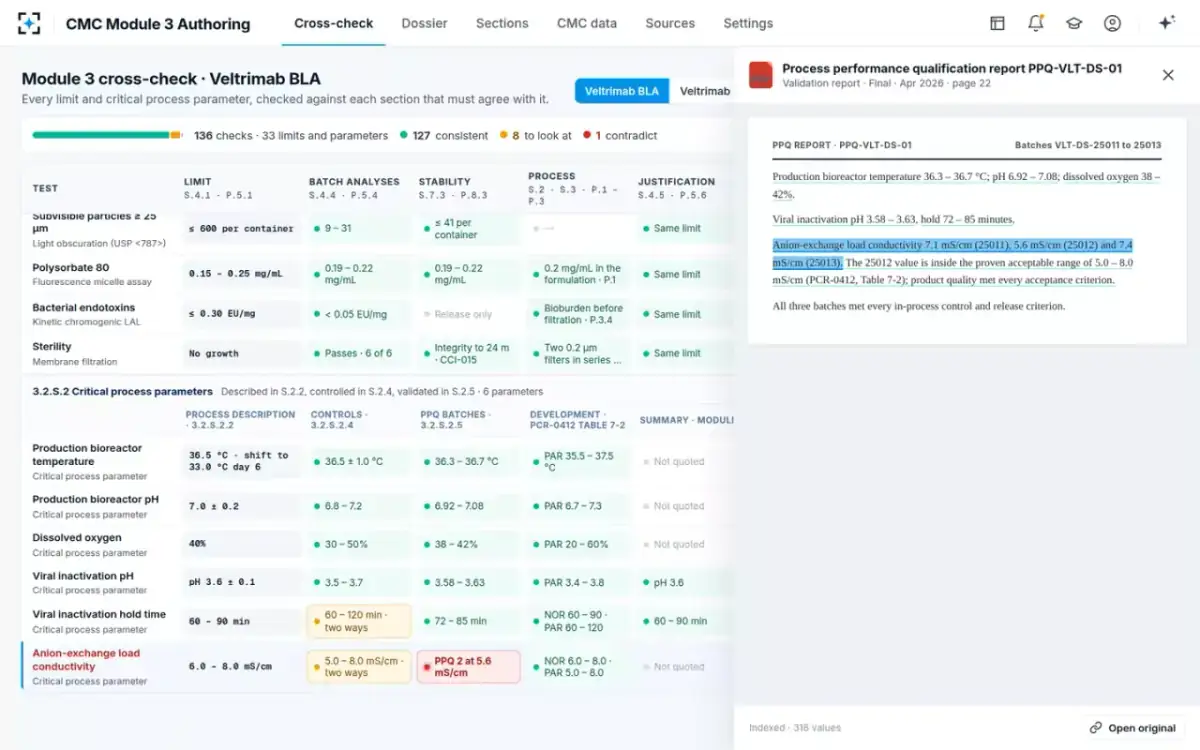Screen dimensions: 1200x750
Task: Click highlighted anion-exchange conductivity sentence in report
Action: click(952, 253)
